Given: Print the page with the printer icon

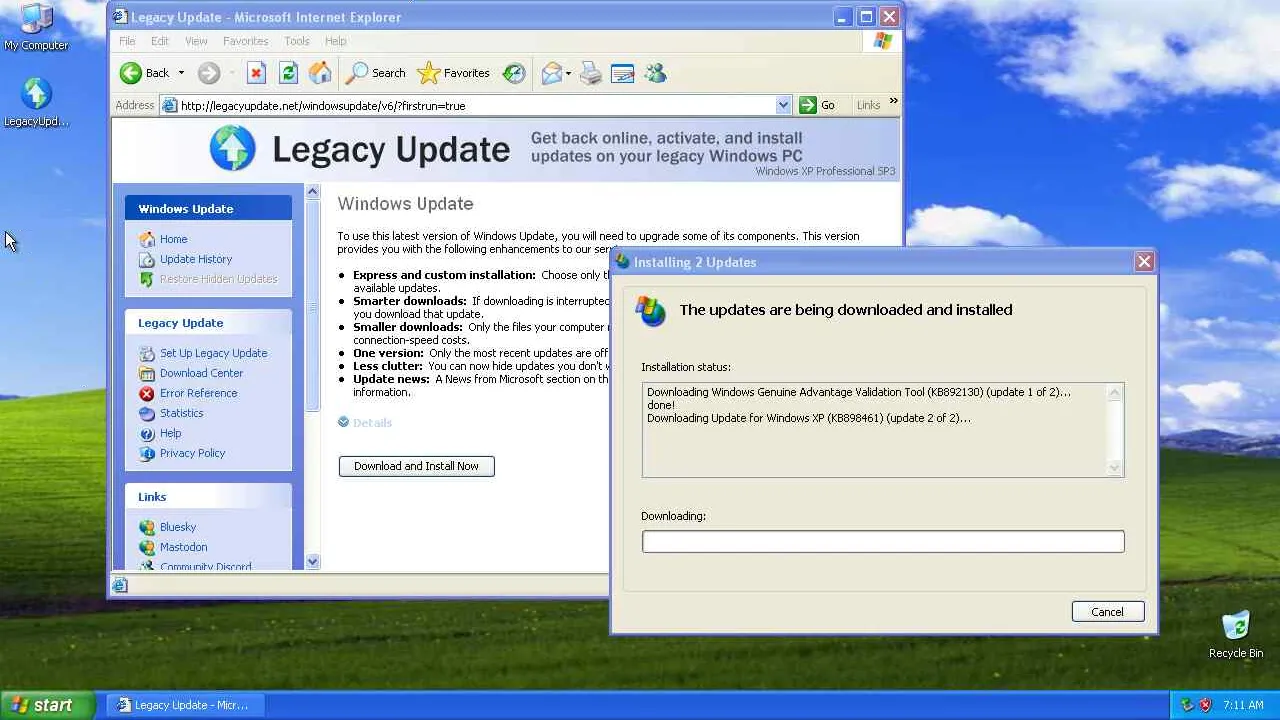Looking at the screenshot, I should pyautogui.click(x=591, y=73).
